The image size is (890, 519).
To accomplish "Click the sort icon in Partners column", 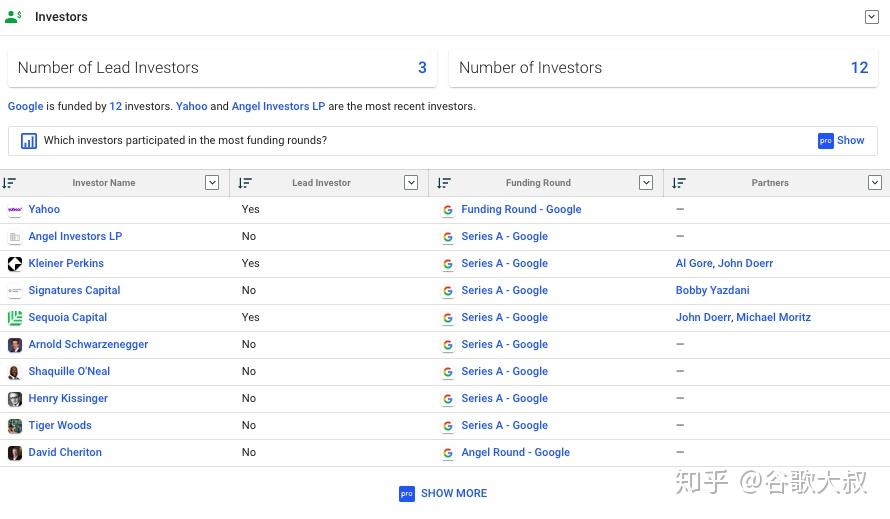I will coord(679,183).
